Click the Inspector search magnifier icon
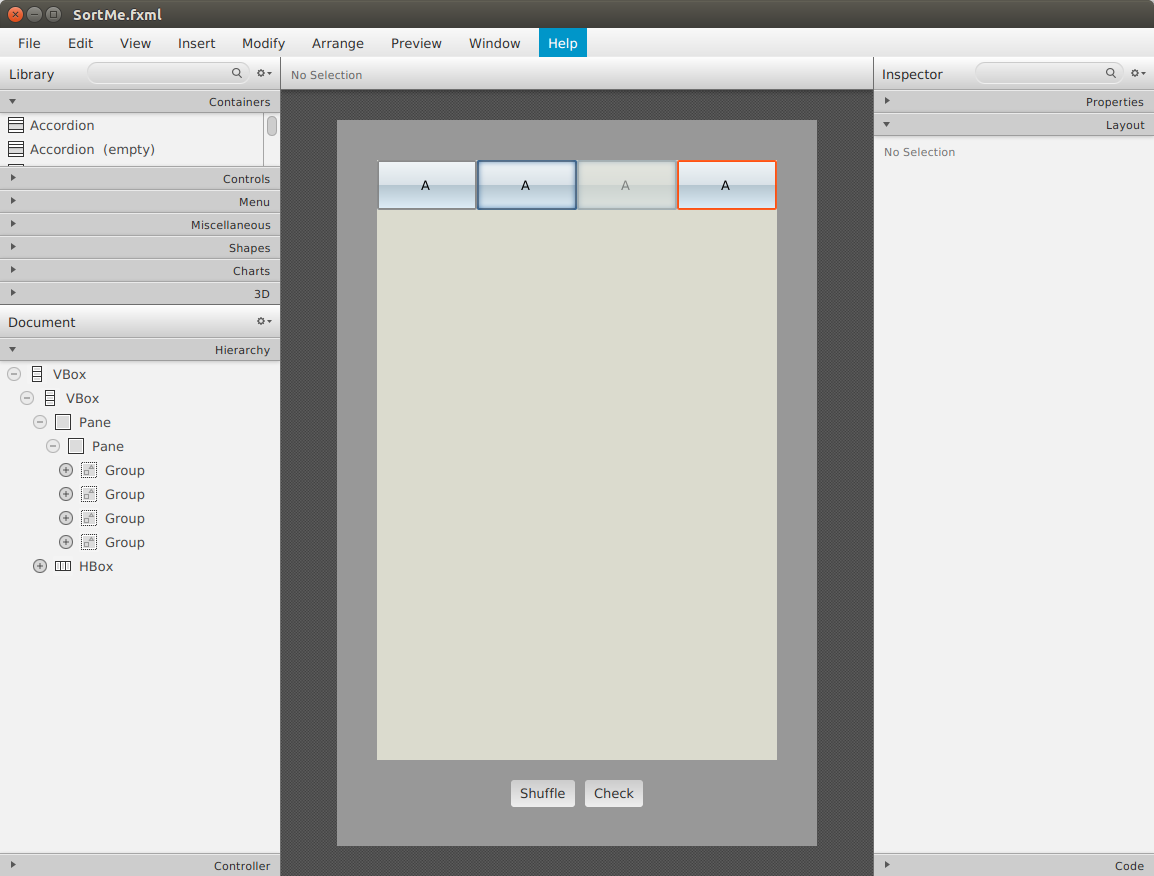This screenshot has width=1154, height=876. pyautogui.click(x=1110, y=73)
